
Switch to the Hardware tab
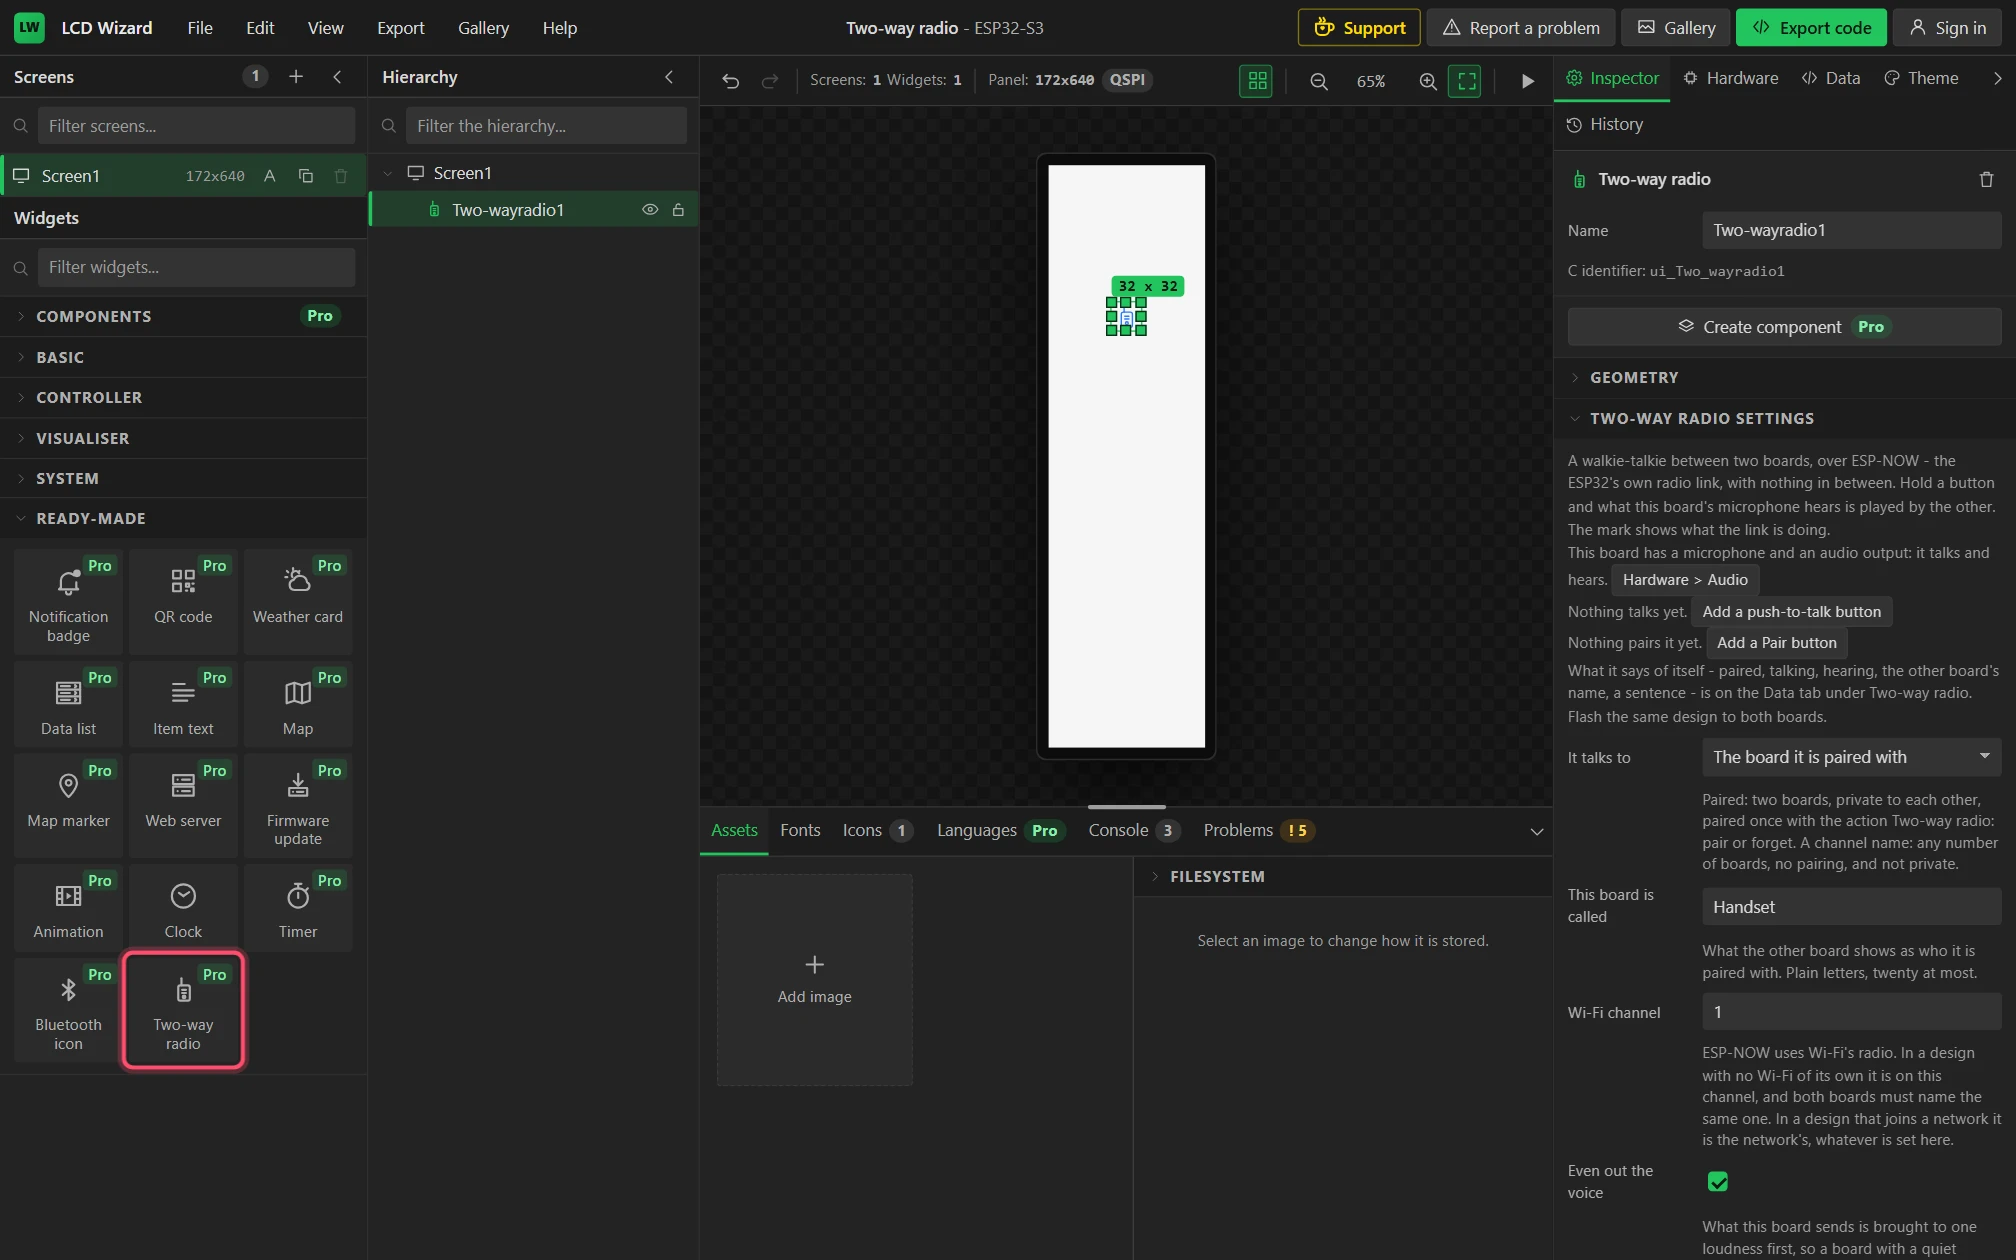1730,78
